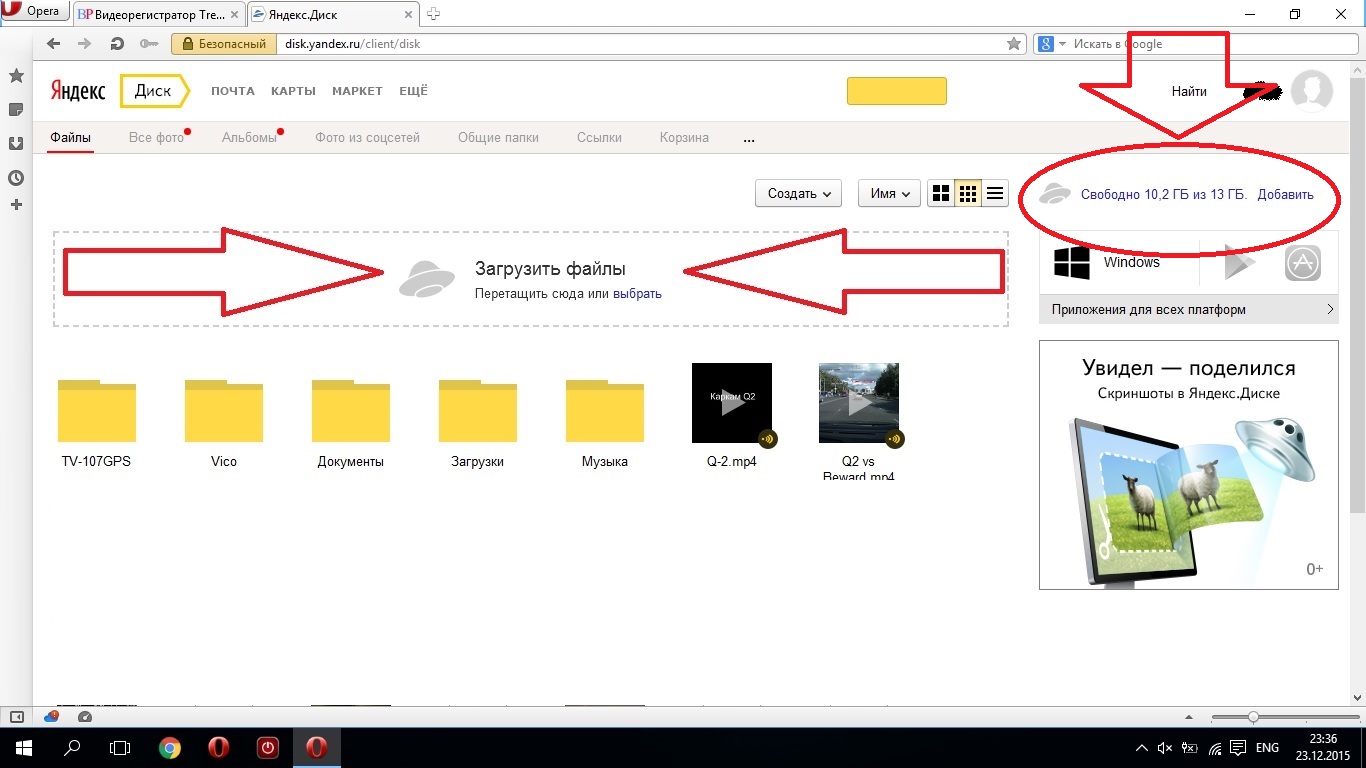Screen dimensions: 1366x768
Task: Click the выбрать link to upload files
Action: coord(637,294)
